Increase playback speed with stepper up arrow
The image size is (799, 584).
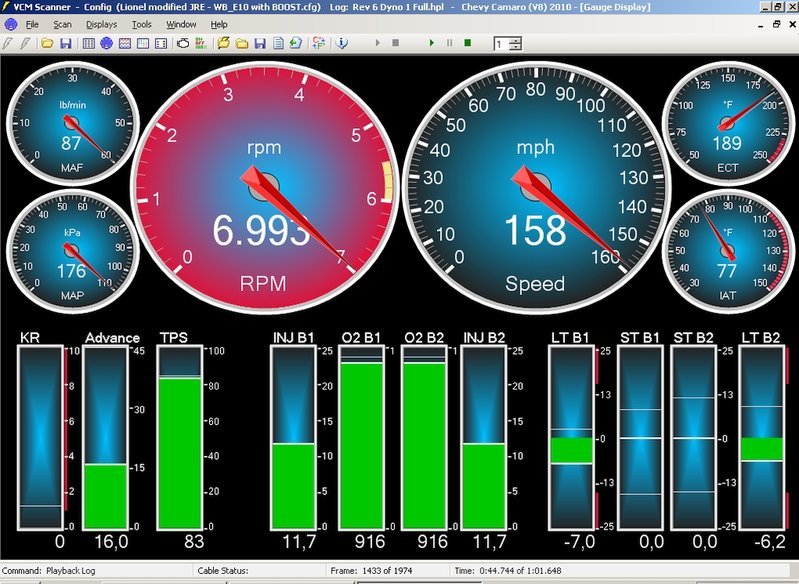515,40
